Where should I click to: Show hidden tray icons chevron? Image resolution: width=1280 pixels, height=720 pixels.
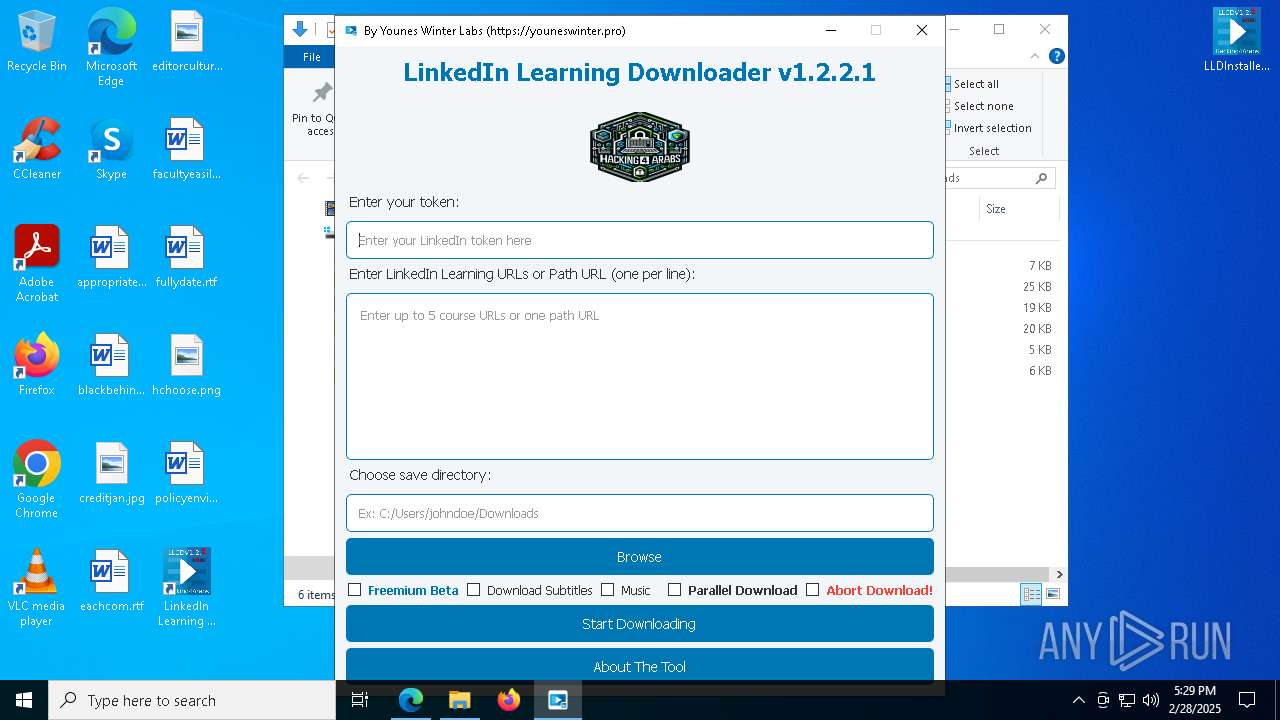(1078, 700)
